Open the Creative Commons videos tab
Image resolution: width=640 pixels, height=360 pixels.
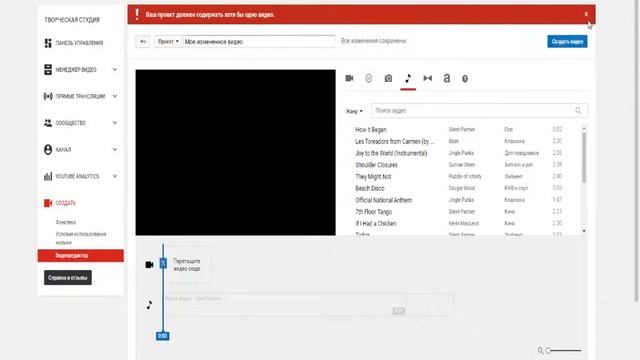(369, 78)
